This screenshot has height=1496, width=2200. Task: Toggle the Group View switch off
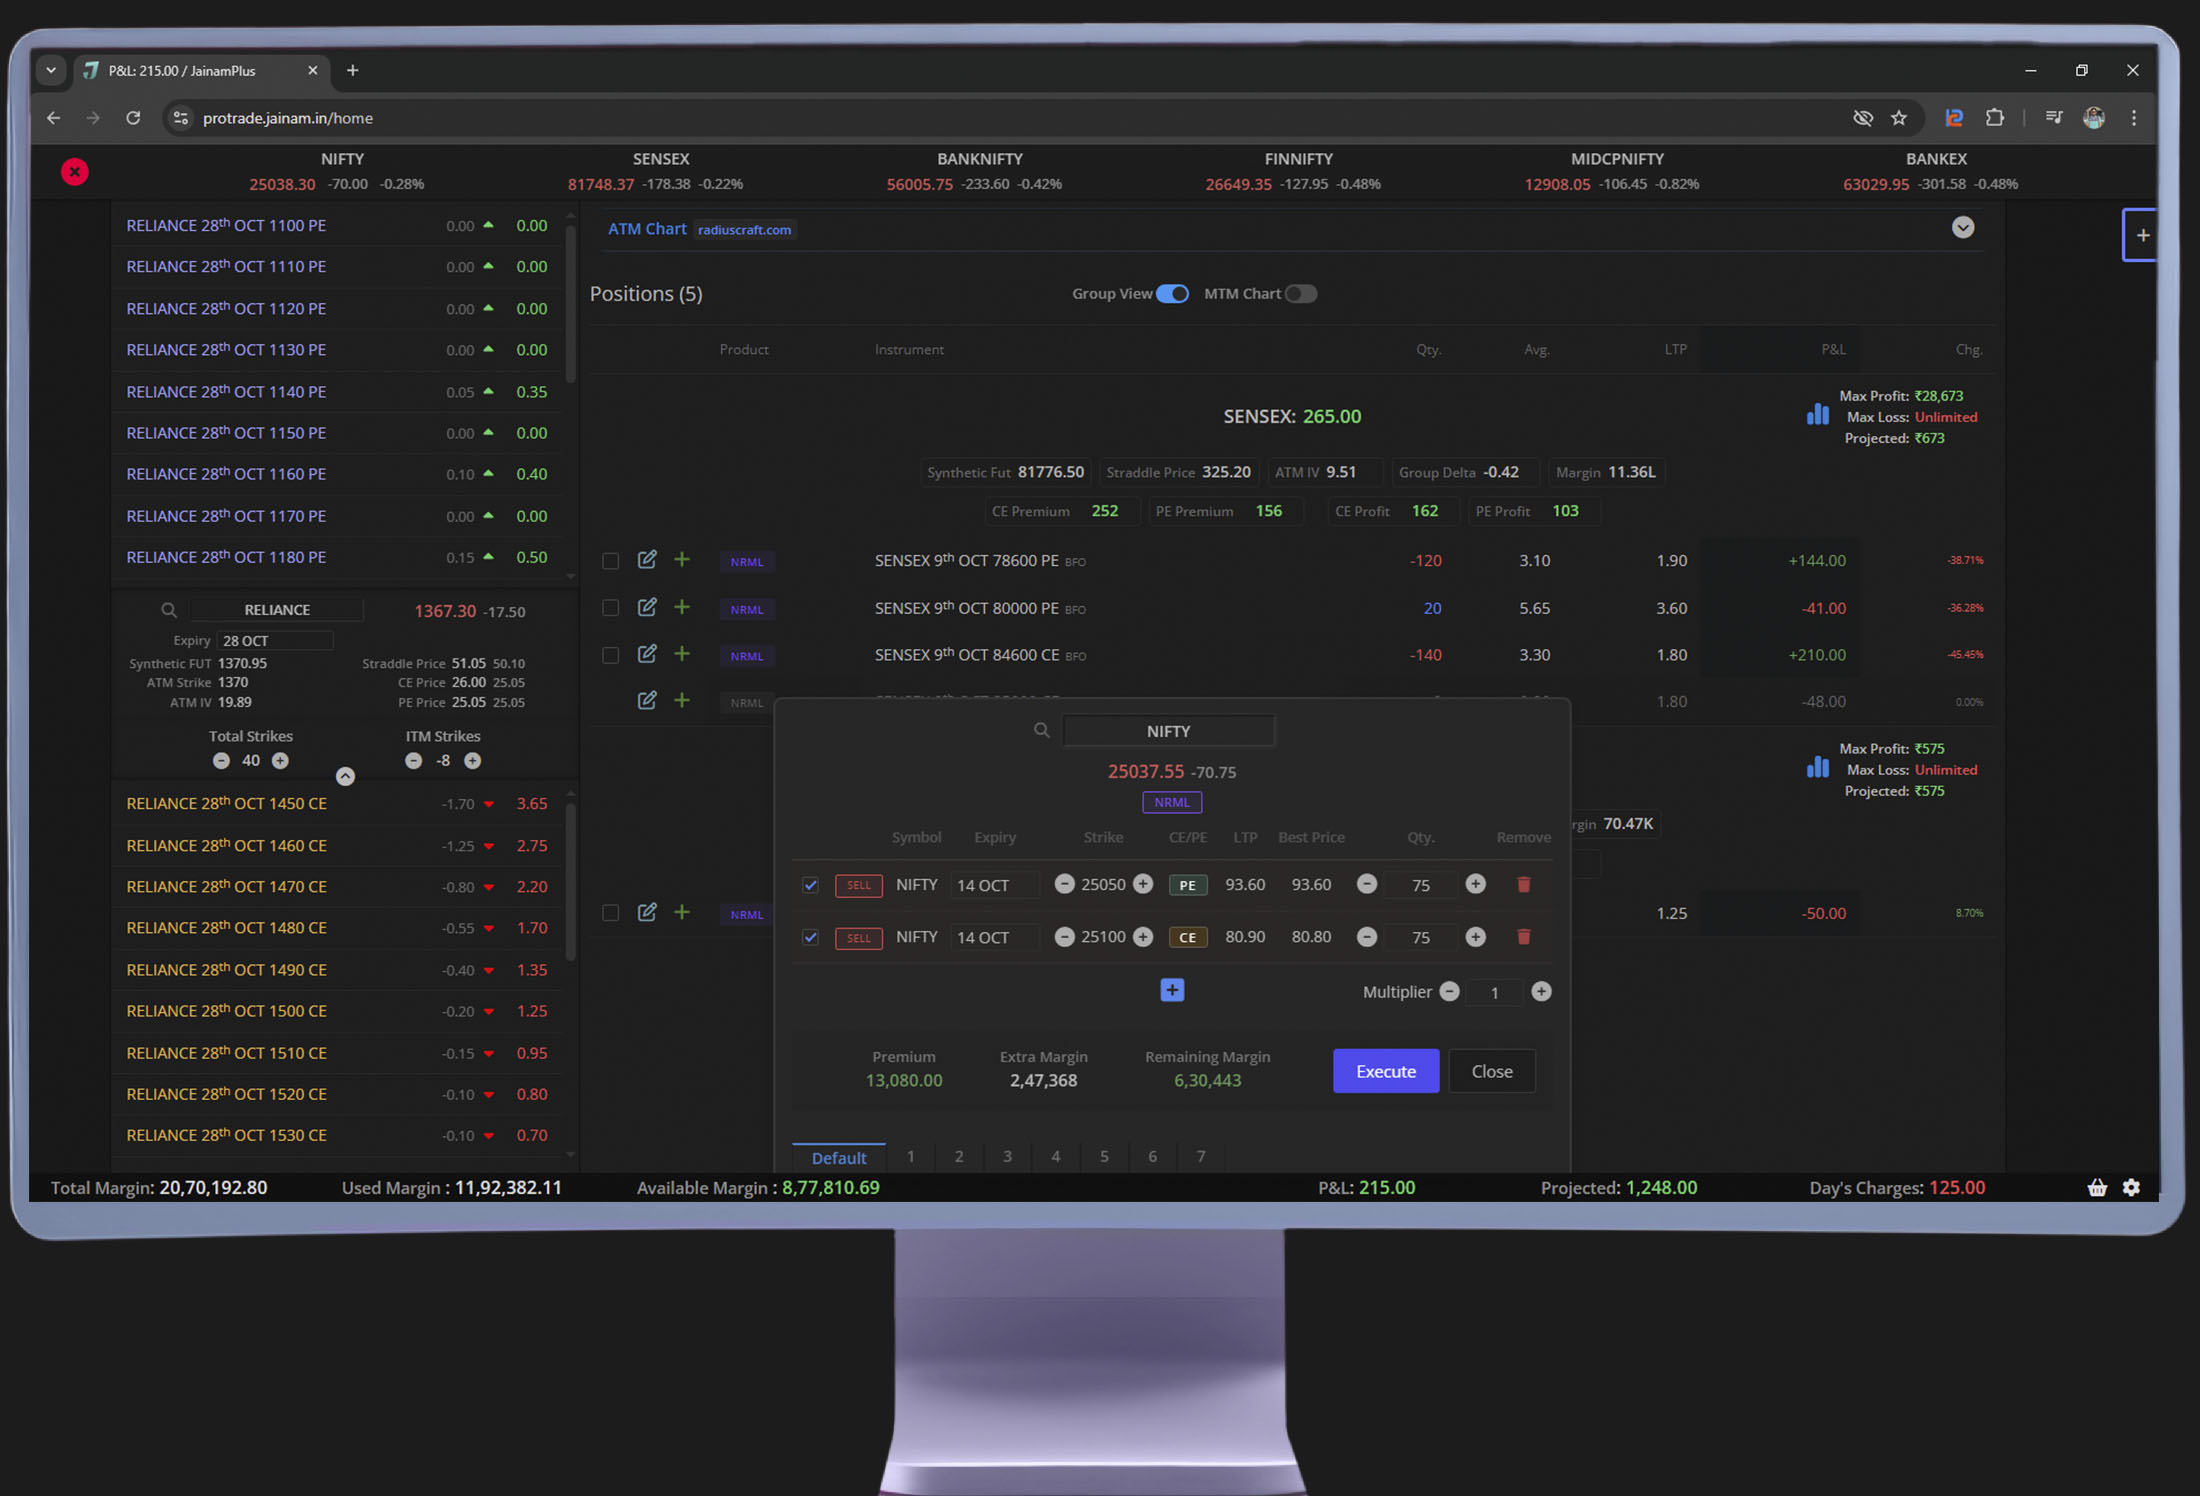1172,294
